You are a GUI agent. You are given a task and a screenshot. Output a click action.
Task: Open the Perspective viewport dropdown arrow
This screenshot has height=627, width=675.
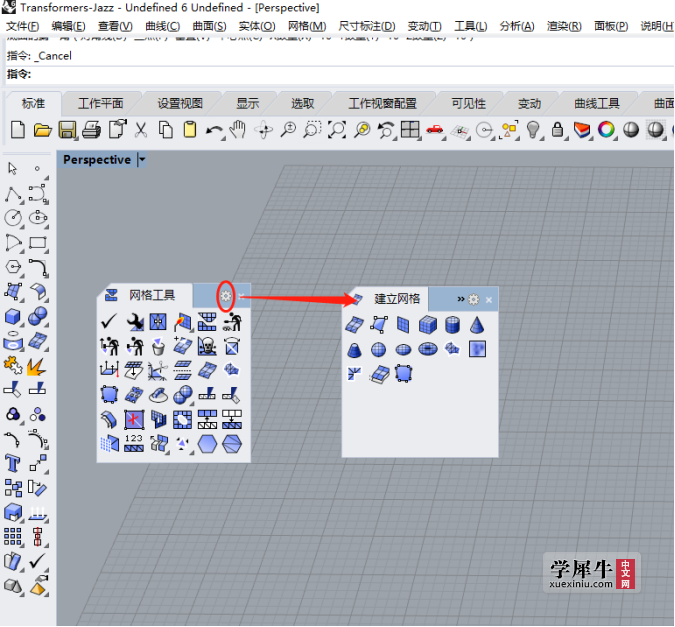coord(142,160)
